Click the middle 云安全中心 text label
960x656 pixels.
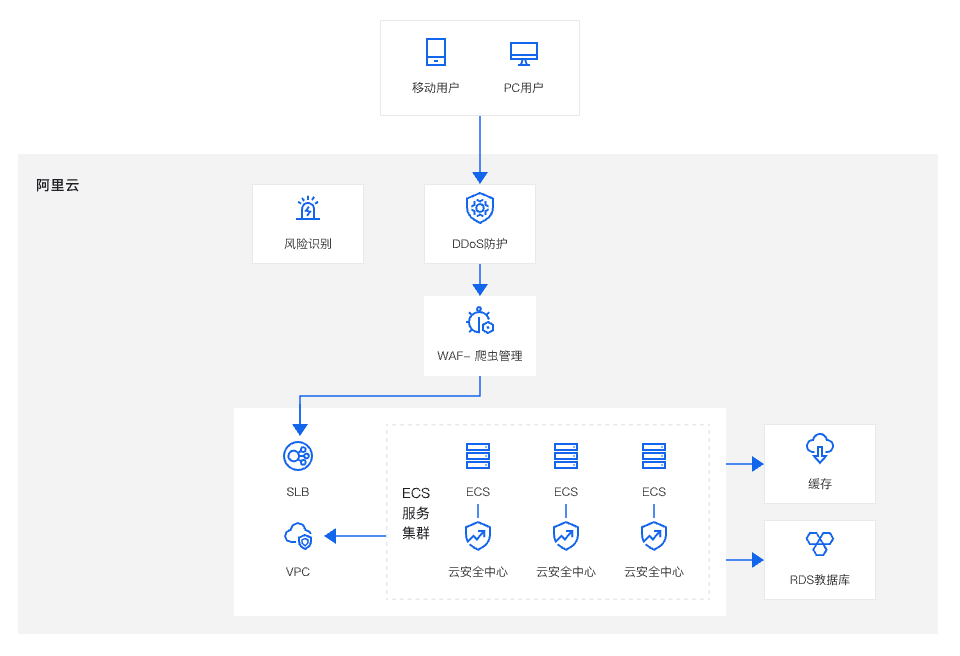(566, 571)
